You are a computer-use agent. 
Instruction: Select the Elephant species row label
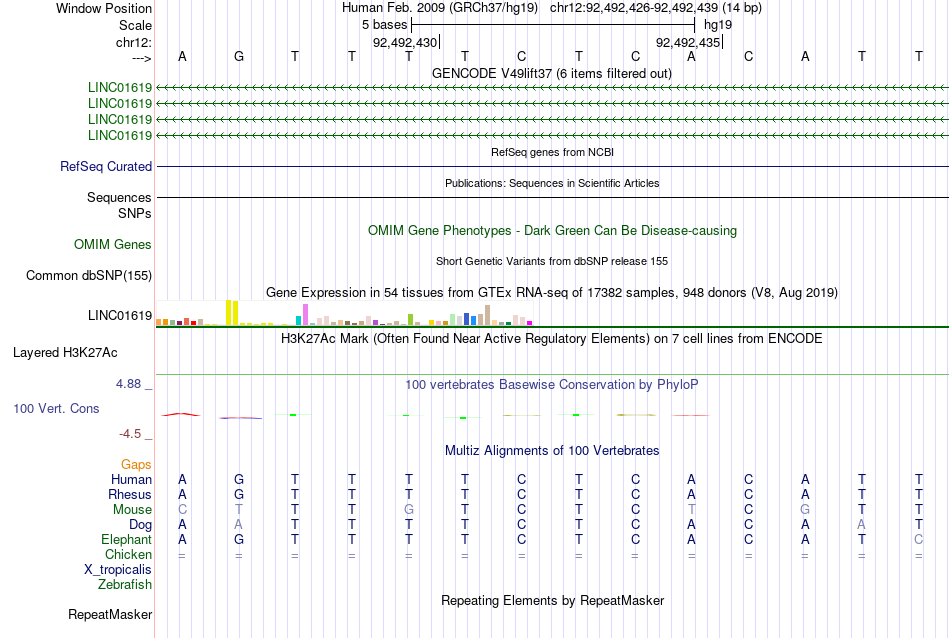126,539
